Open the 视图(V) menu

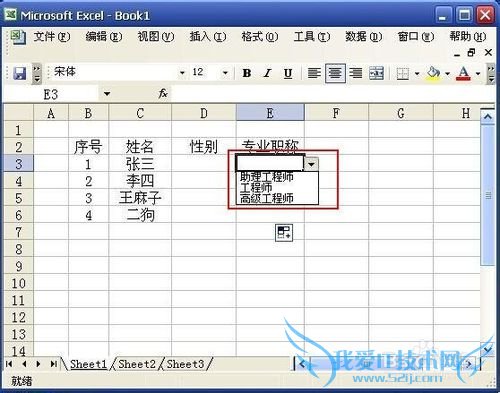point(156,36)
